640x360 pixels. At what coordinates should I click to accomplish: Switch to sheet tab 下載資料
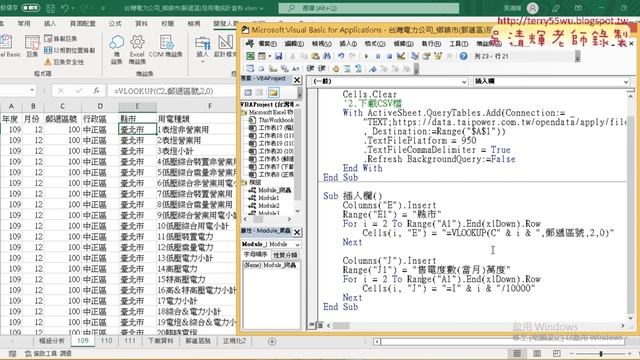[160, 340]
